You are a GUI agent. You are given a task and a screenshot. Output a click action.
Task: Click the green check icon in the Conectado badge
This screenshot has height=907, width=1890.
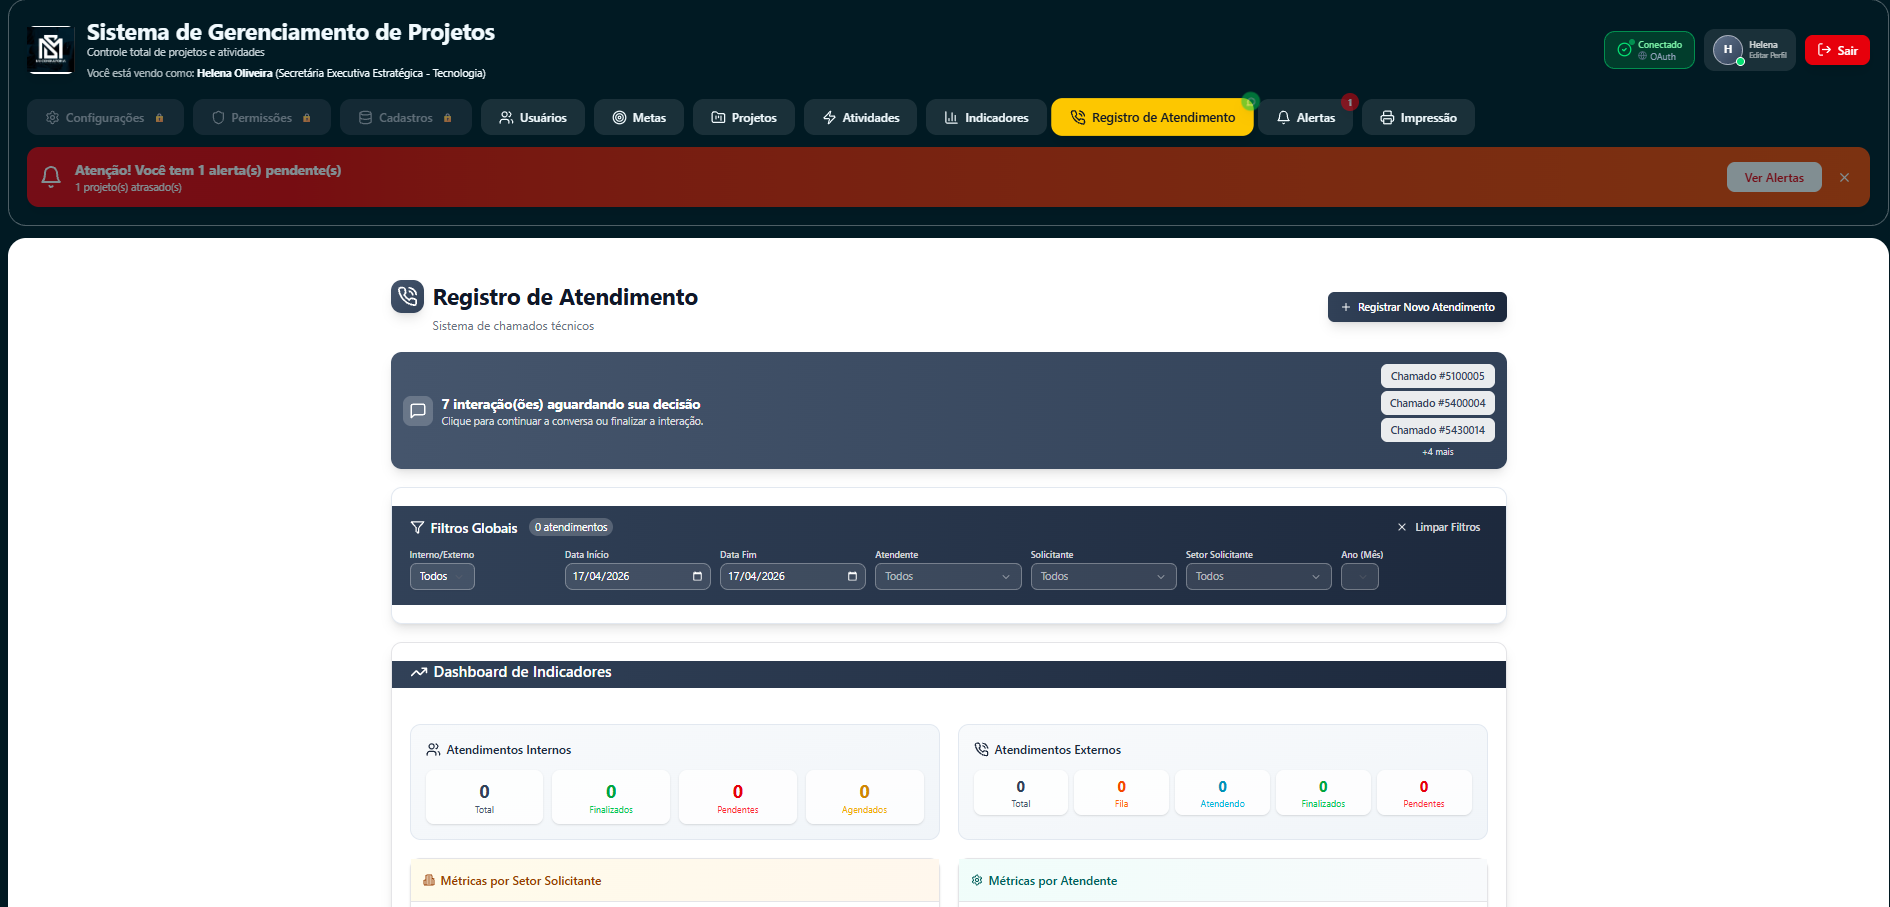1624,50
